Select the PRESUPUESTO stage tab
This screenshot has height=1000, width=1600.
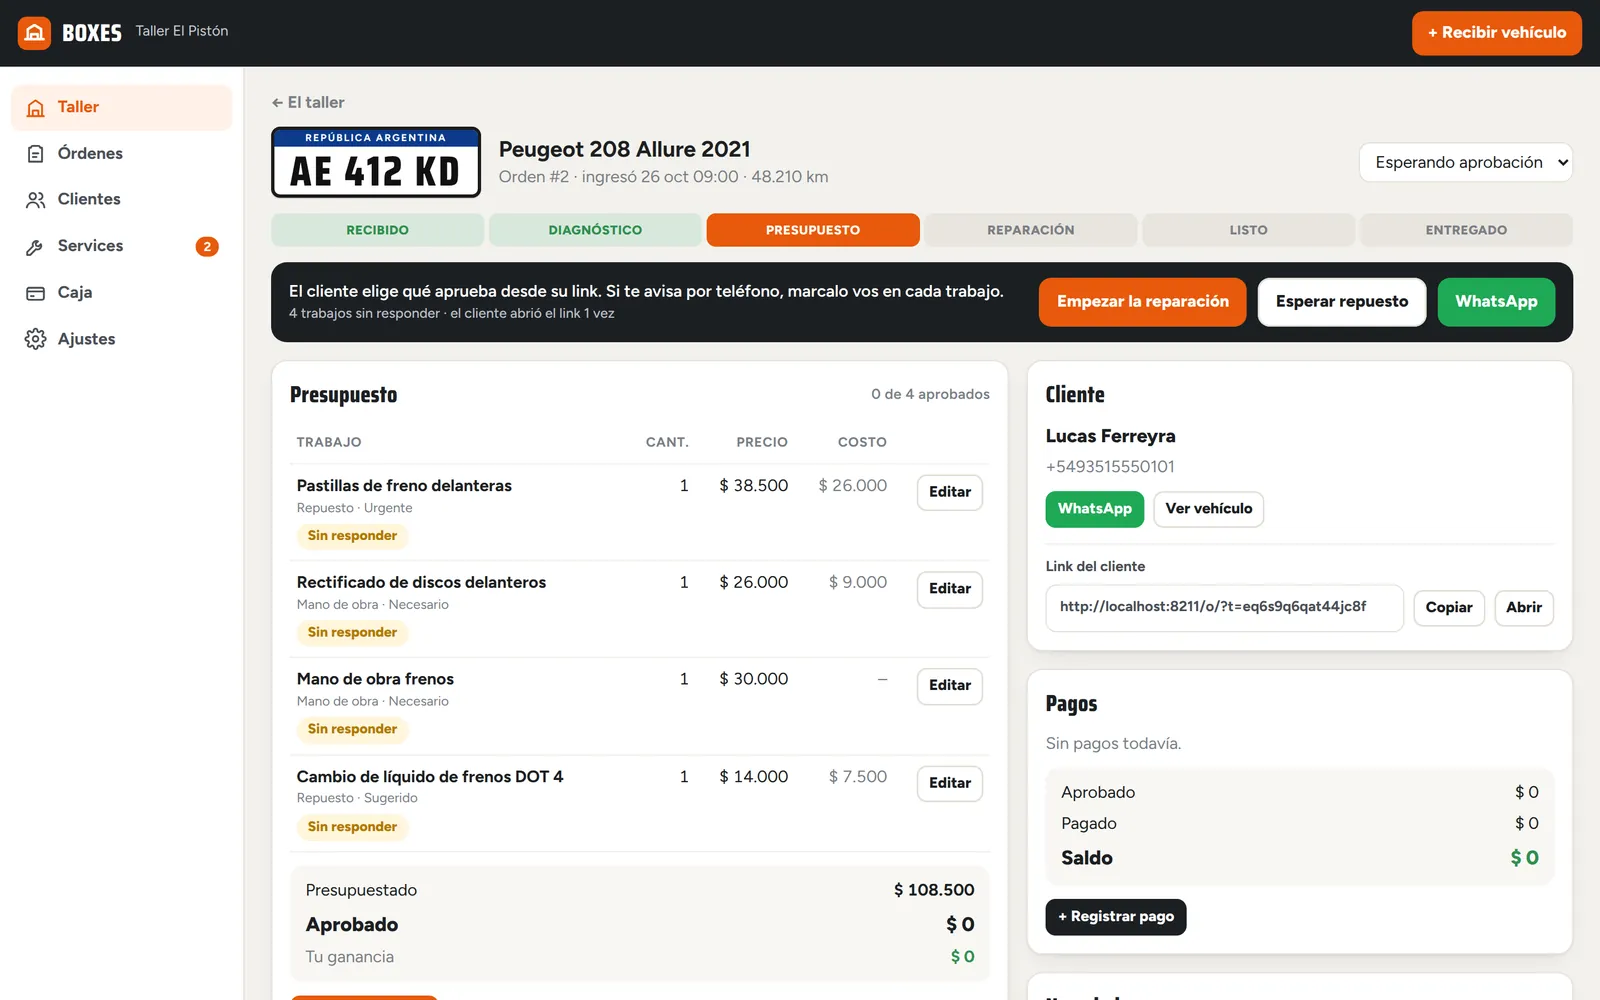(813, 230)
